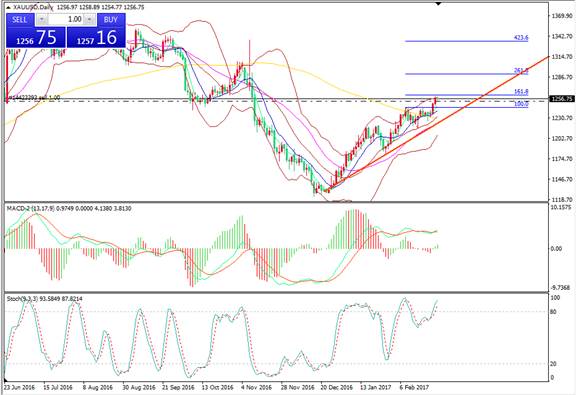Click MACD zero level 0.00
This screenshot has height=395, width=576.
pos(557,249)
